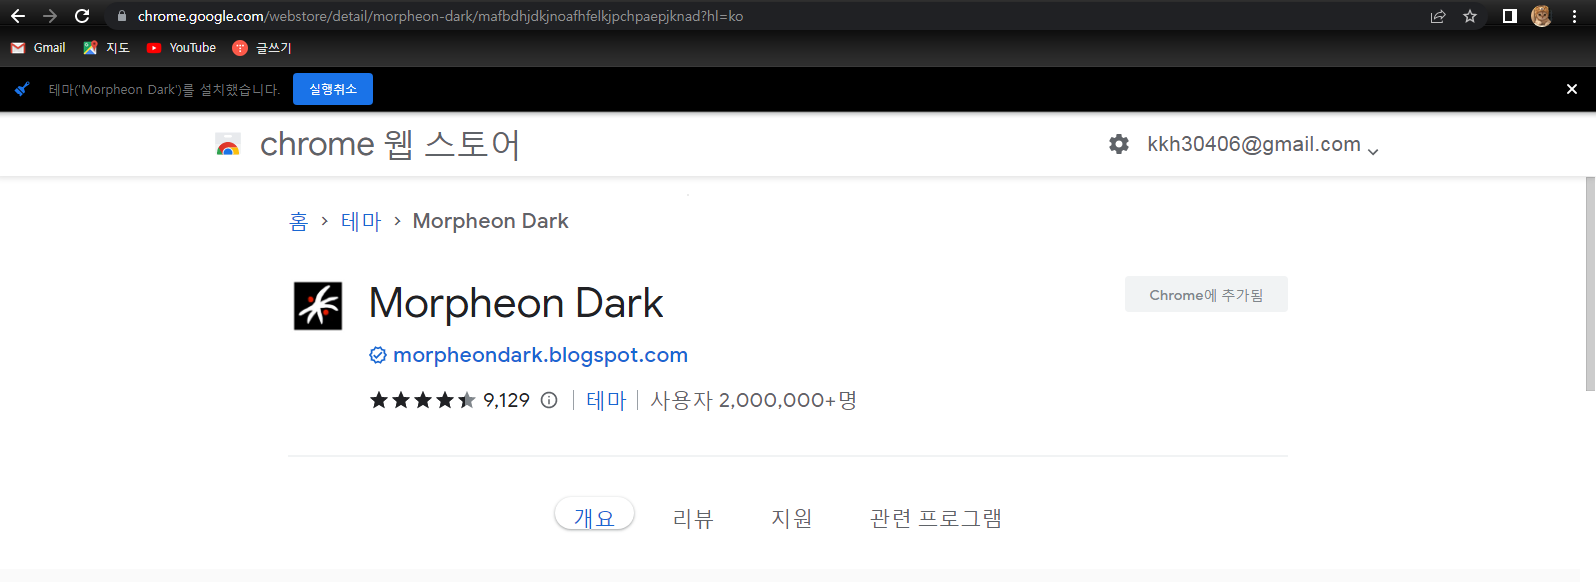Click the Morpheon Dark theme icon

point(318,306)
